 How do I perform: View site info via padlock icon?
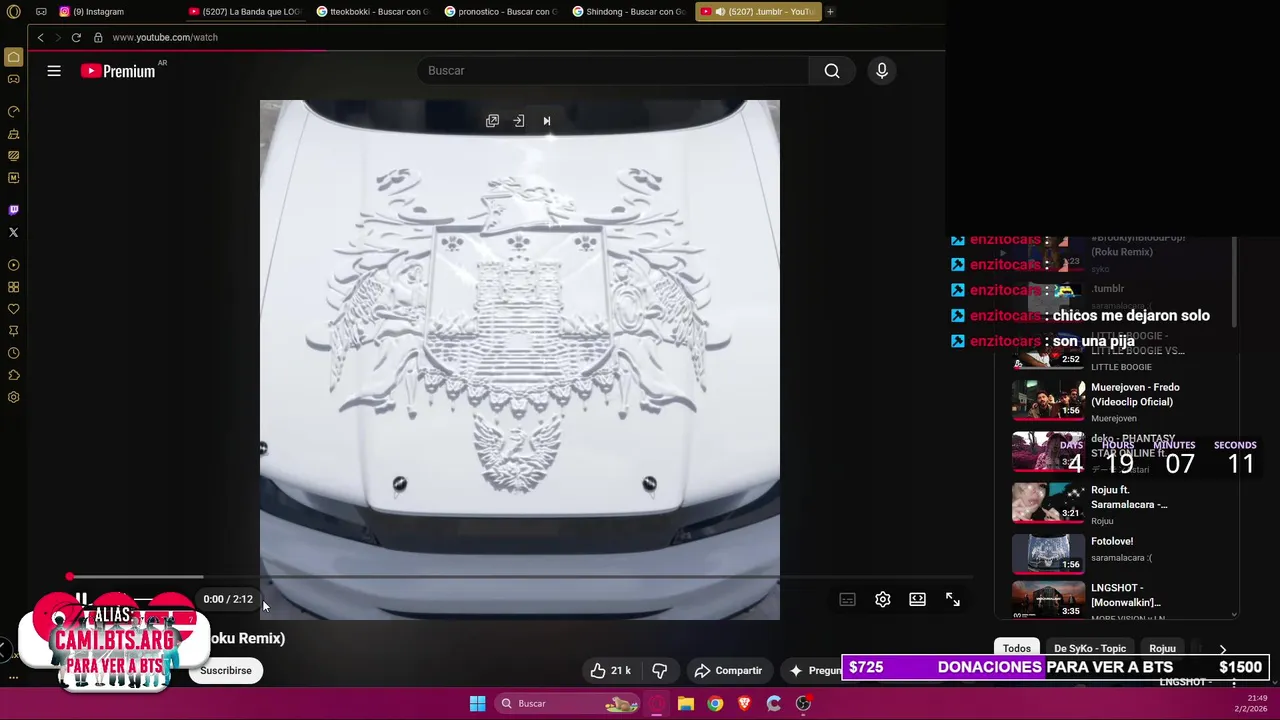tap(98, 37)
